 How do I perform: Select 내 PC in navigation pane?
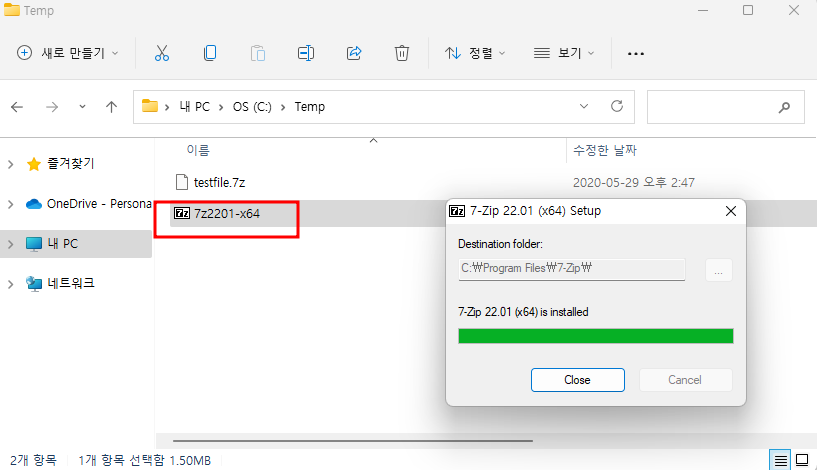63,243
